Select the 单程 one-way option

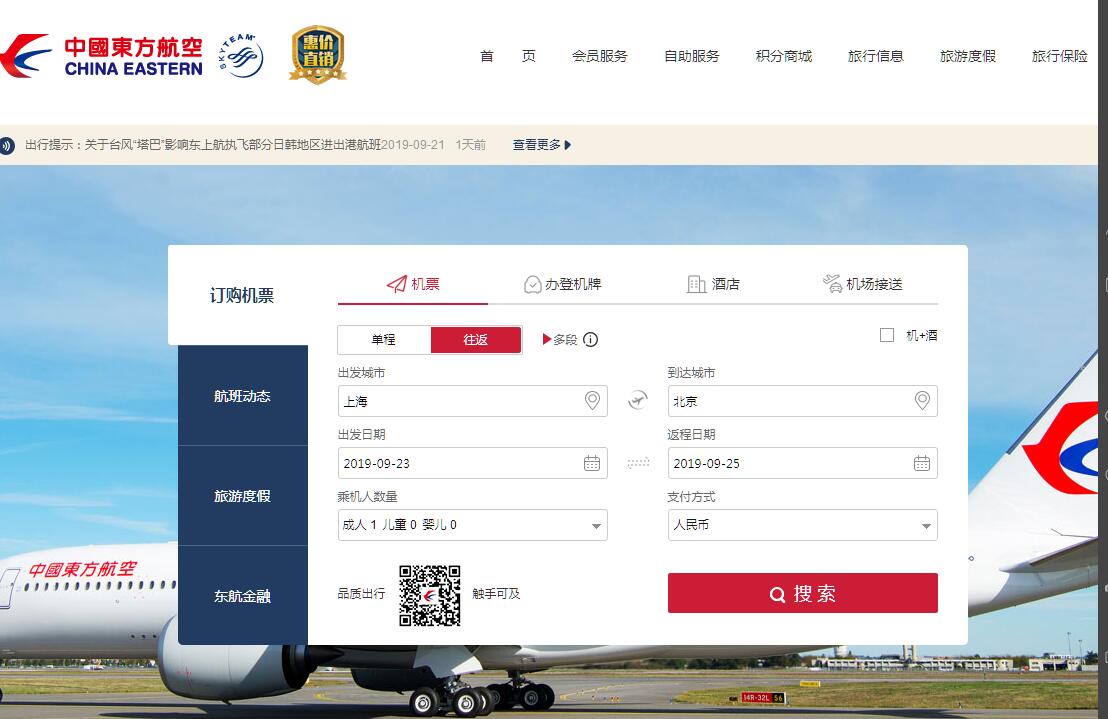(384, 340)
